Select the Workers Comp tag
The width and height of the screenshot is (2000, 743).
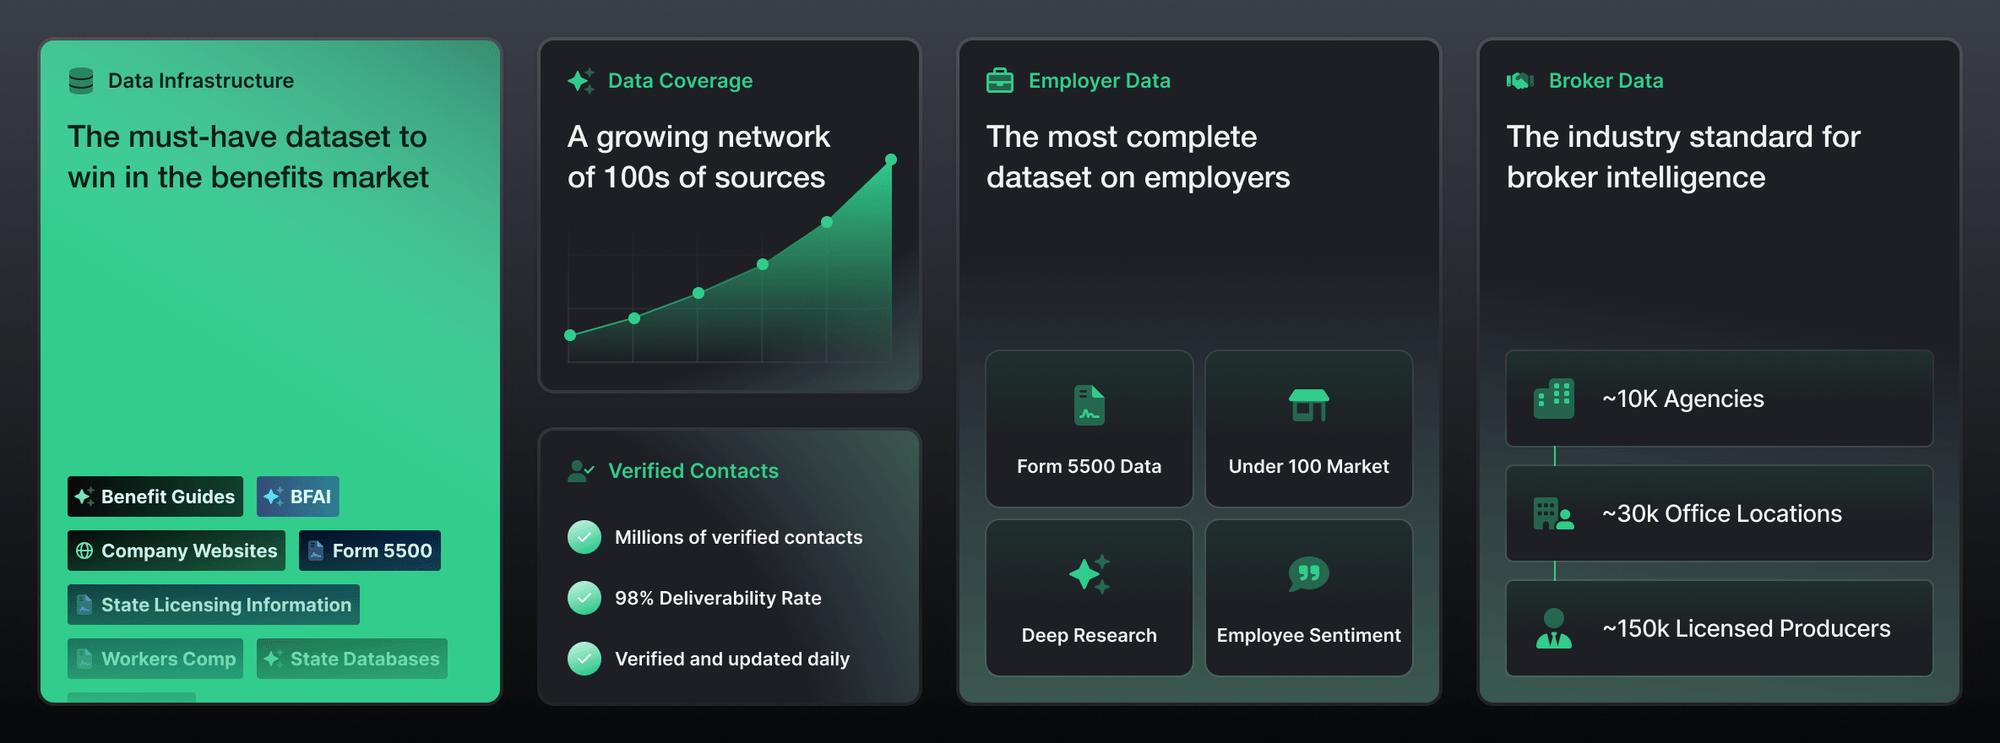[155, 659]
